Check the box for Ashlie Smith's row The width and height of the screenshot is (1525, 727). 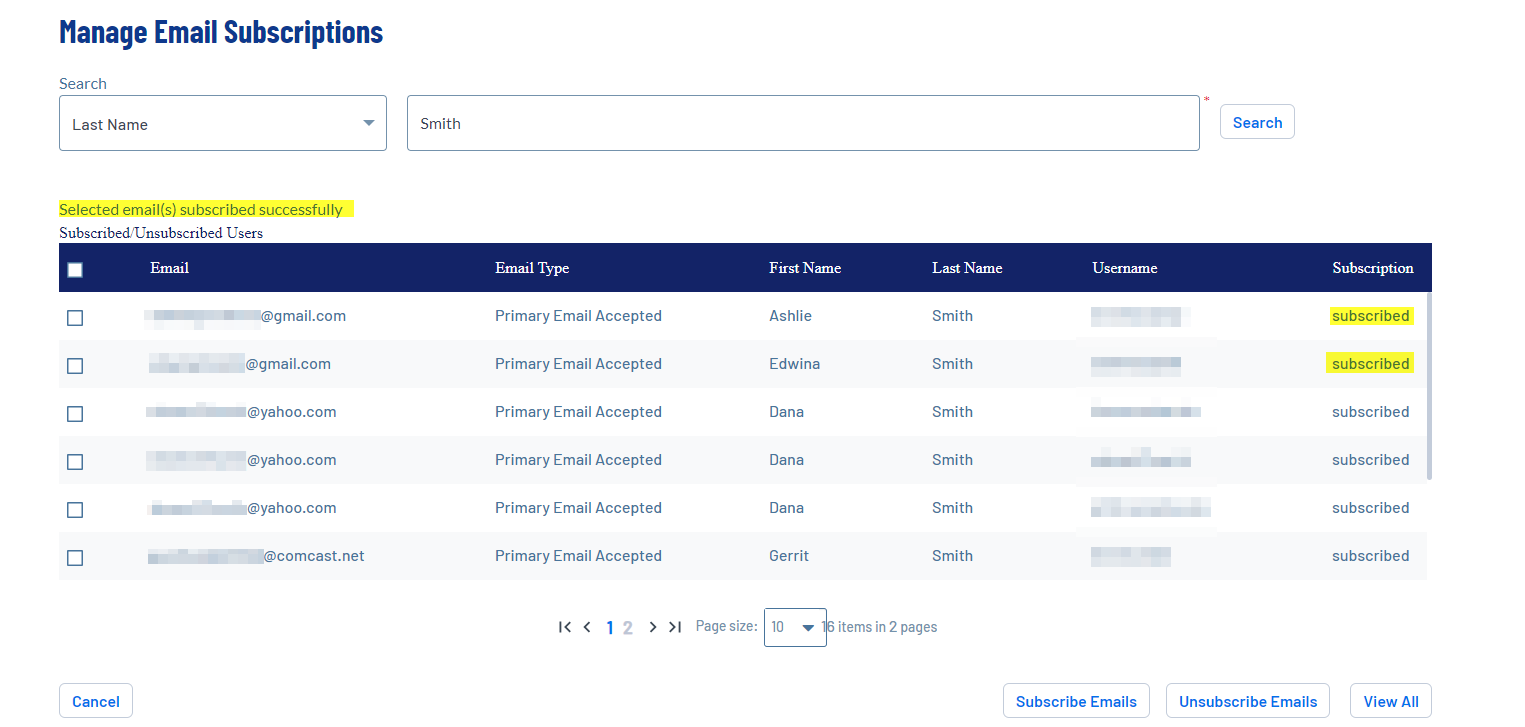75,317
